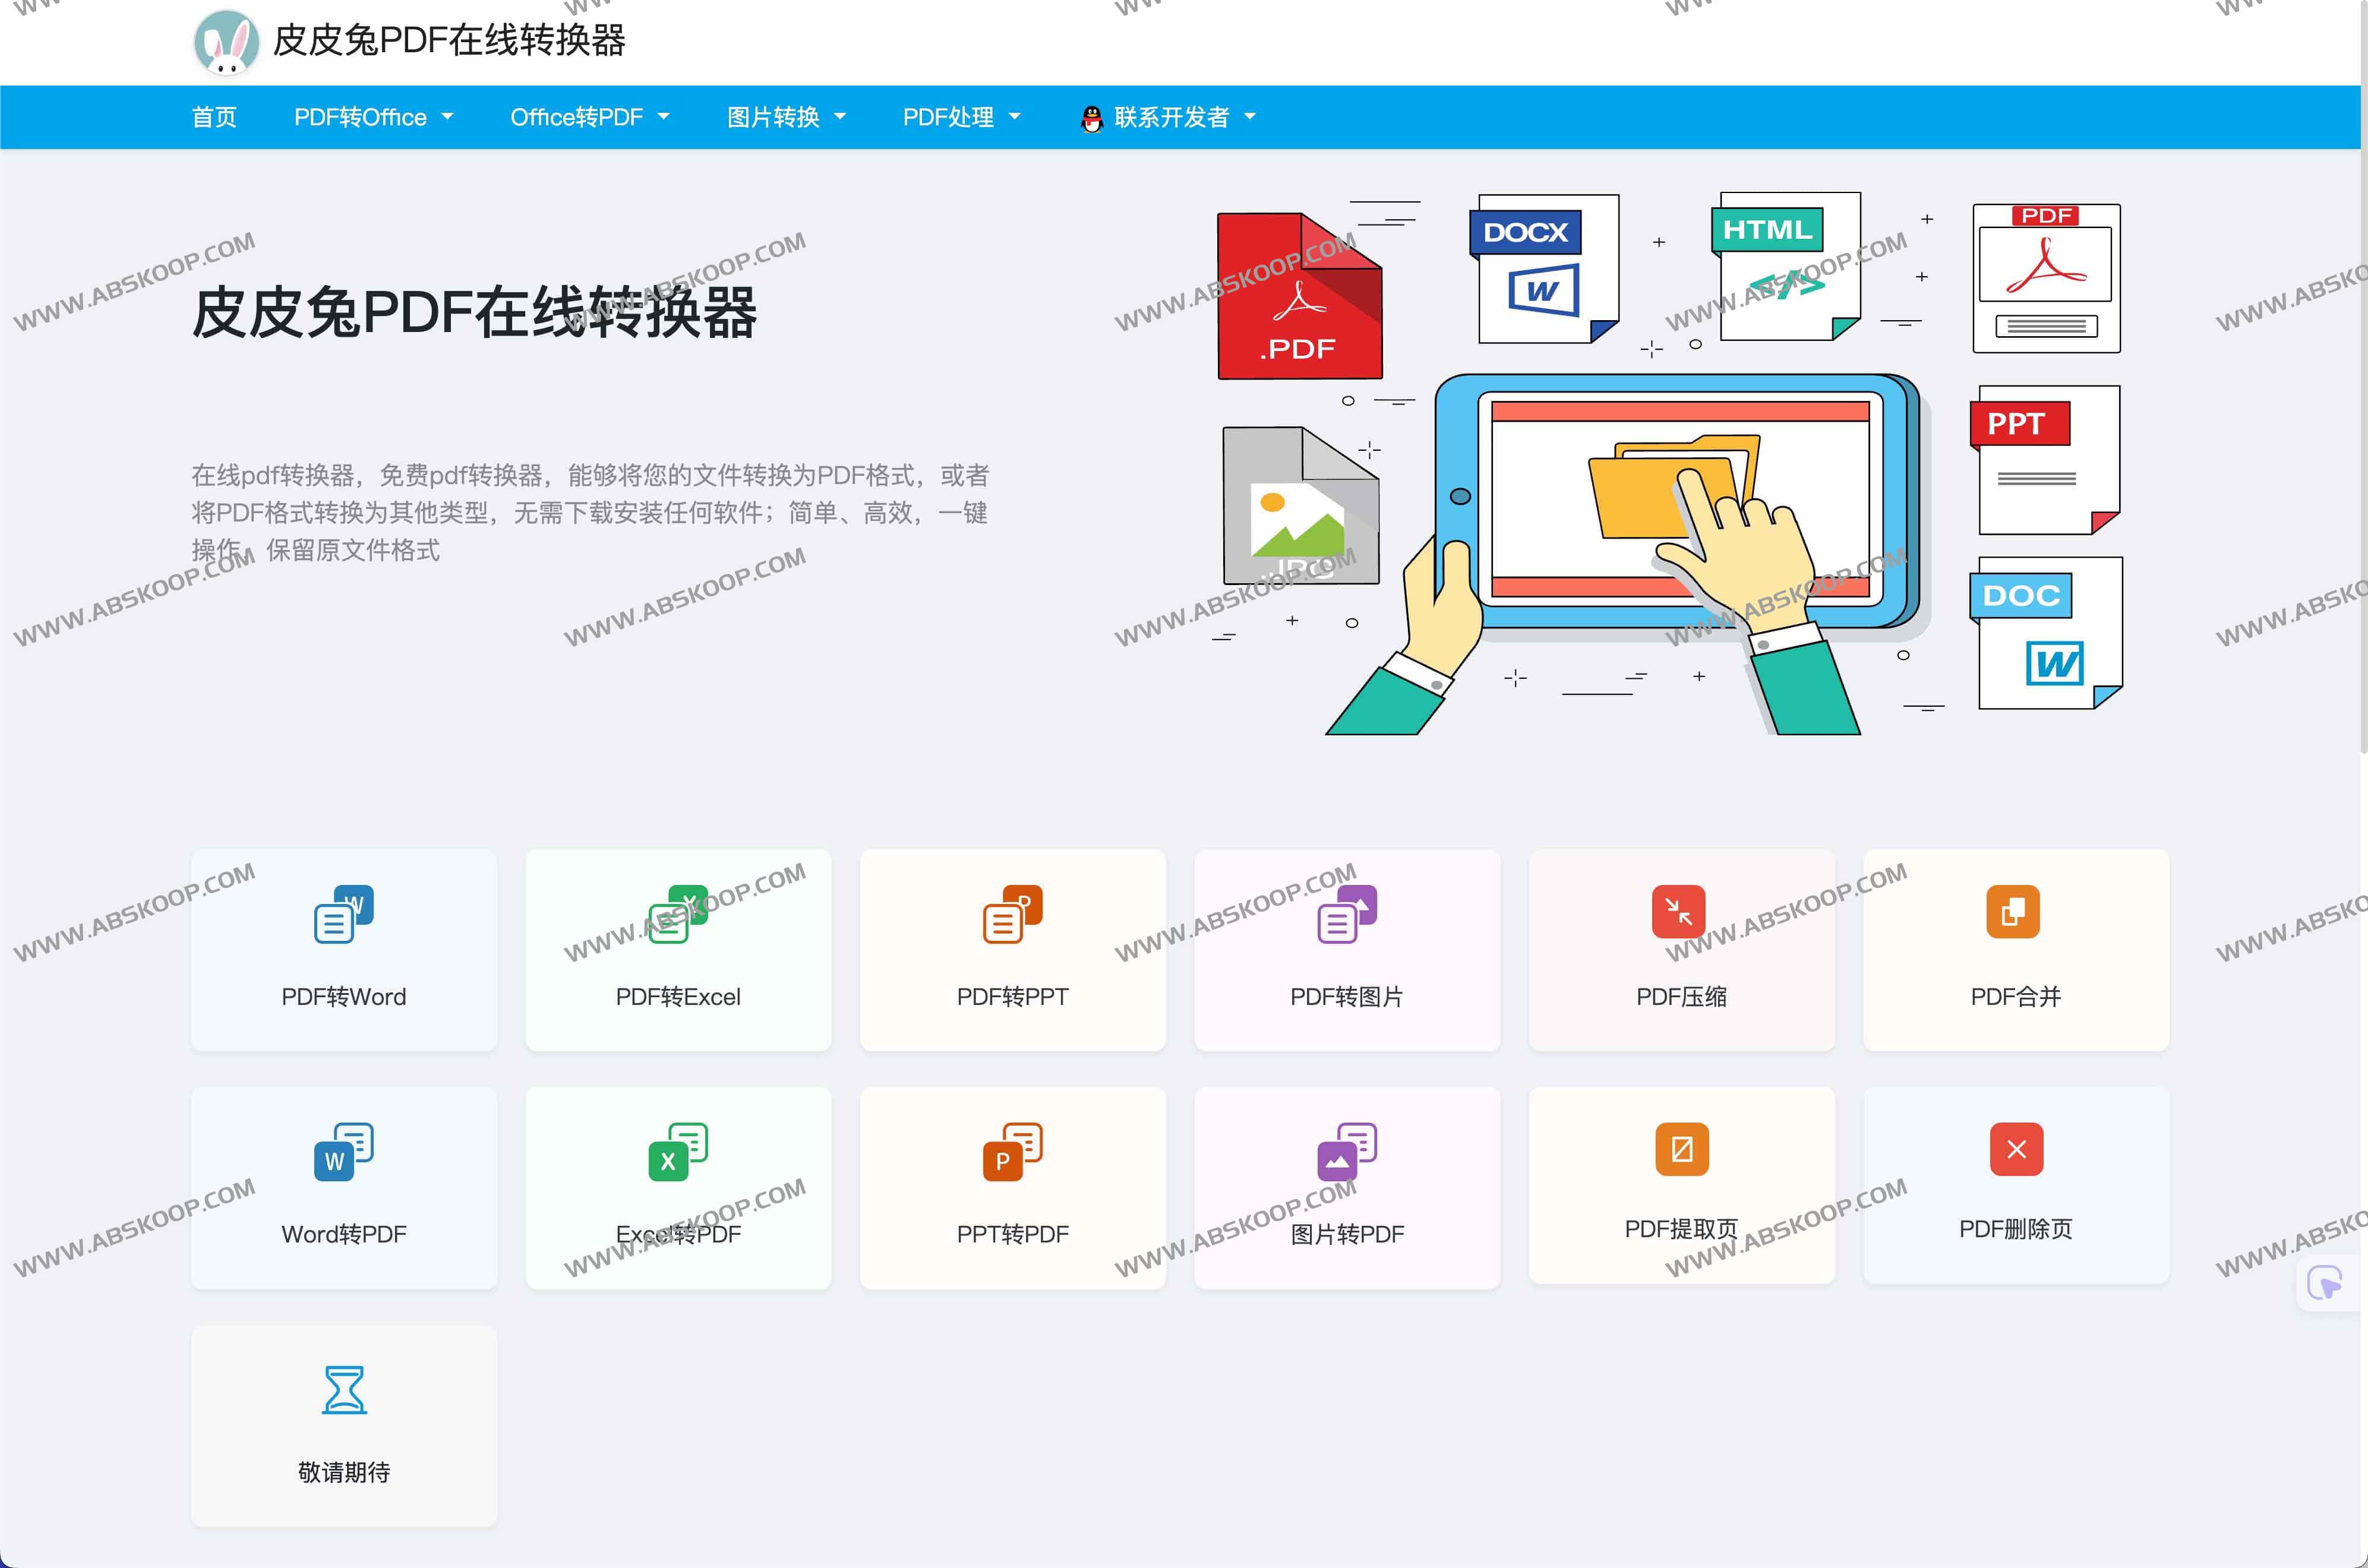
Task: Click the PDF提取页 extract page icon
Action: pos(1681,1149)
